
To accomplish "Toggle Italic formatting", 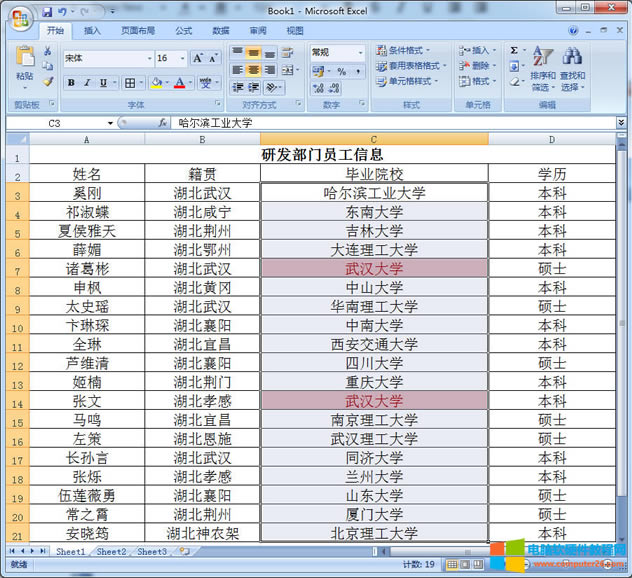I will coord(87,83).
